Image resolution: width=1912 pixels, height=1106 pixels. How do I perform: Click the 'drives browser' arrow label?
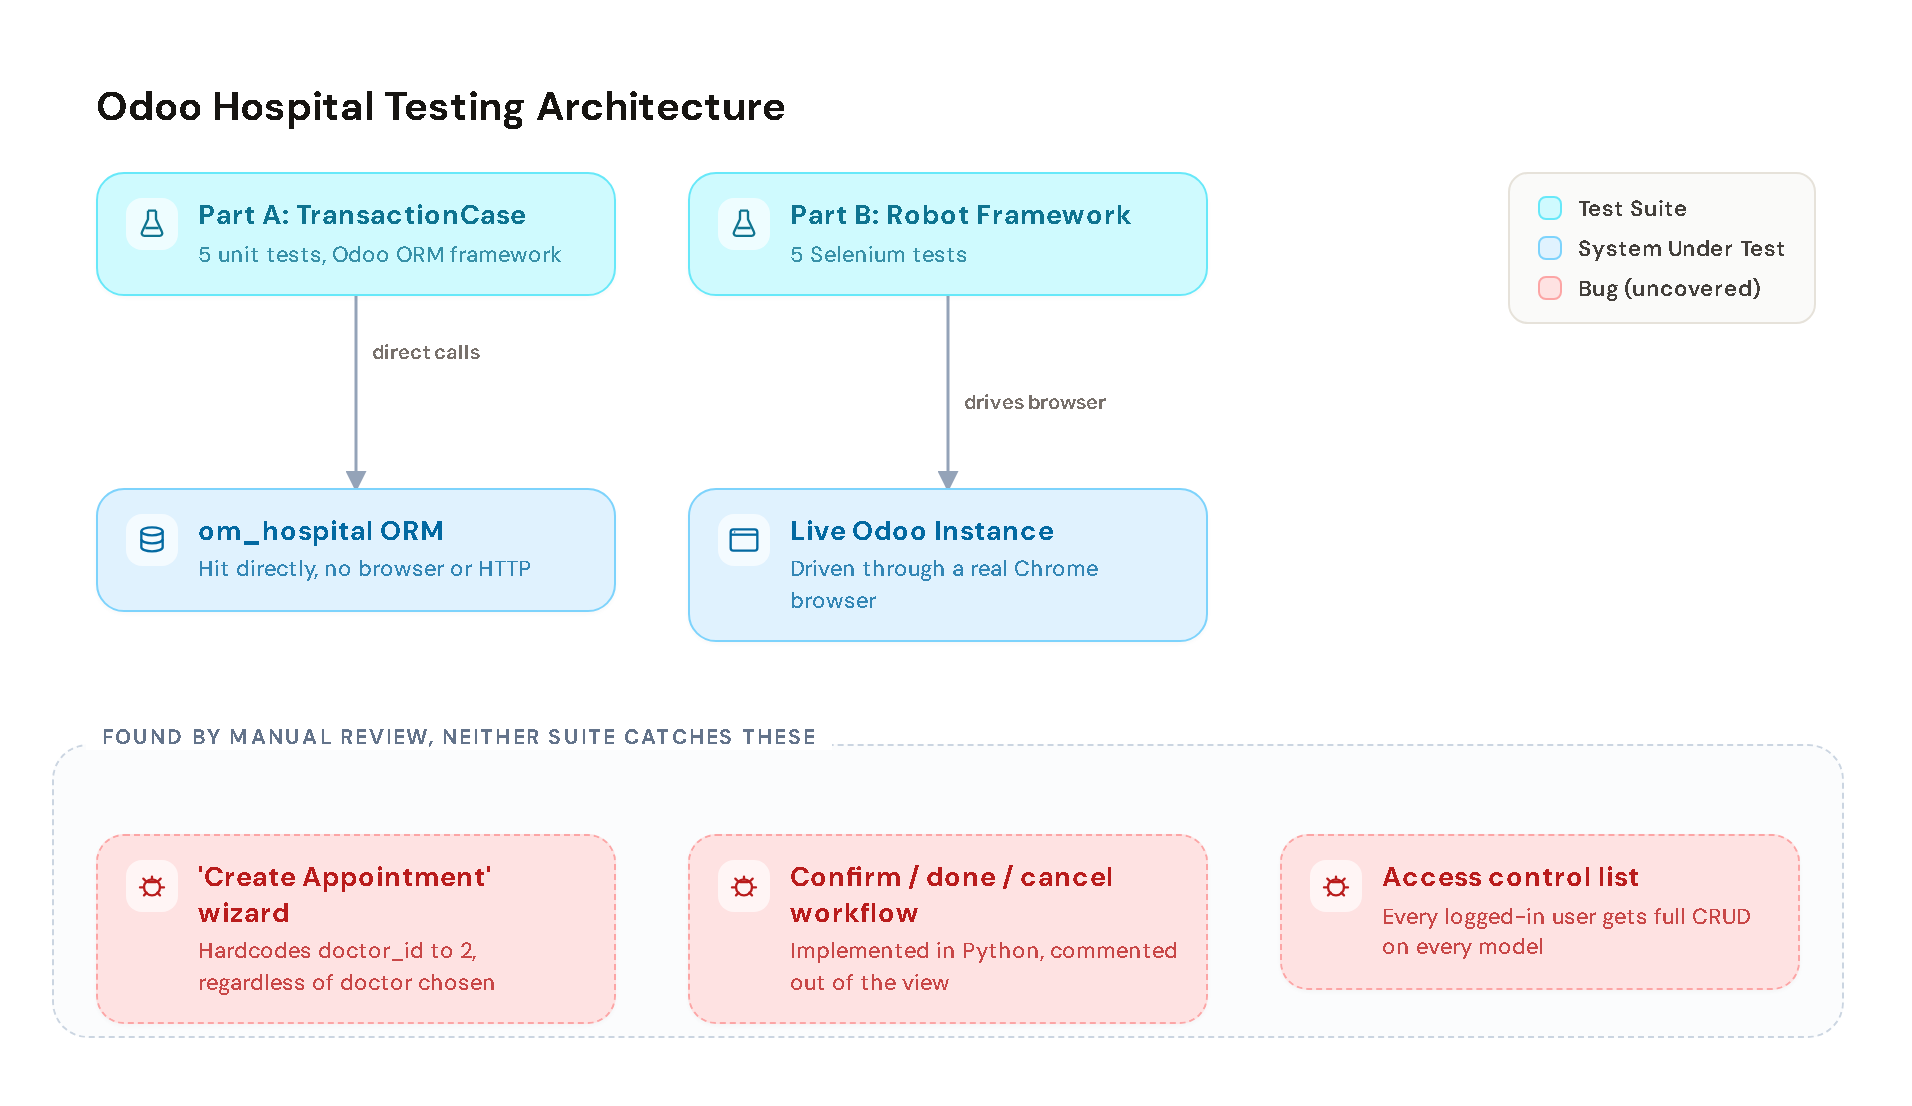1035,402
